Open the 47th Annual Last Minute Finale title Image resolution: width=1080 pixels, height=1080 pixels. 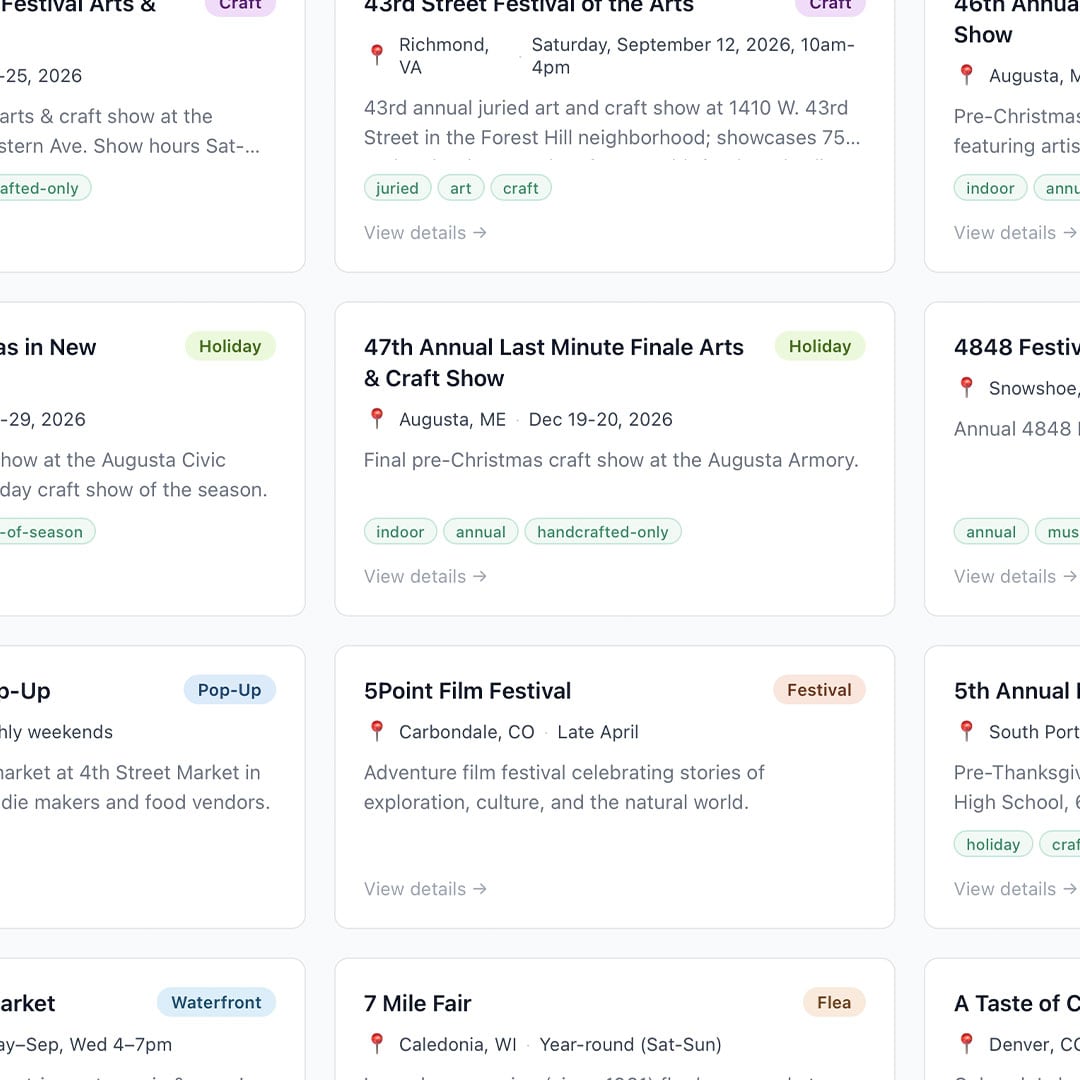click(x=554, y=363)
